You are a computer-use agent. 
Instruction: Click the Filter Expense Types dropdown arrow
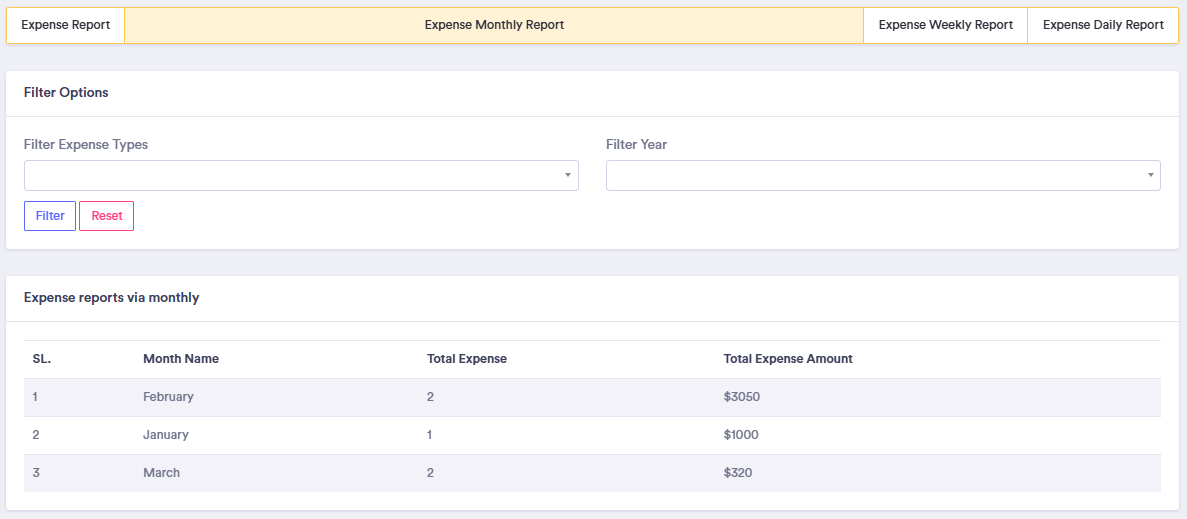(x=567, y=176)
